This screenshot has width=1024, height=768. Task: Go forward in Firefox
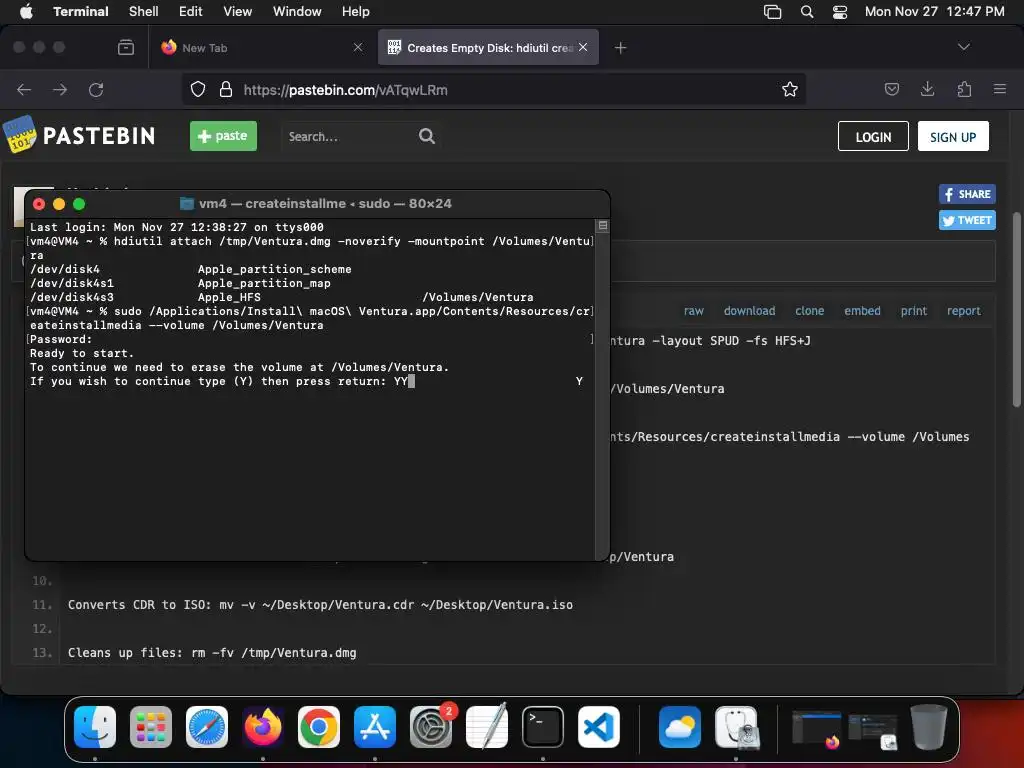pyautogui.click(x=60, y=89)
